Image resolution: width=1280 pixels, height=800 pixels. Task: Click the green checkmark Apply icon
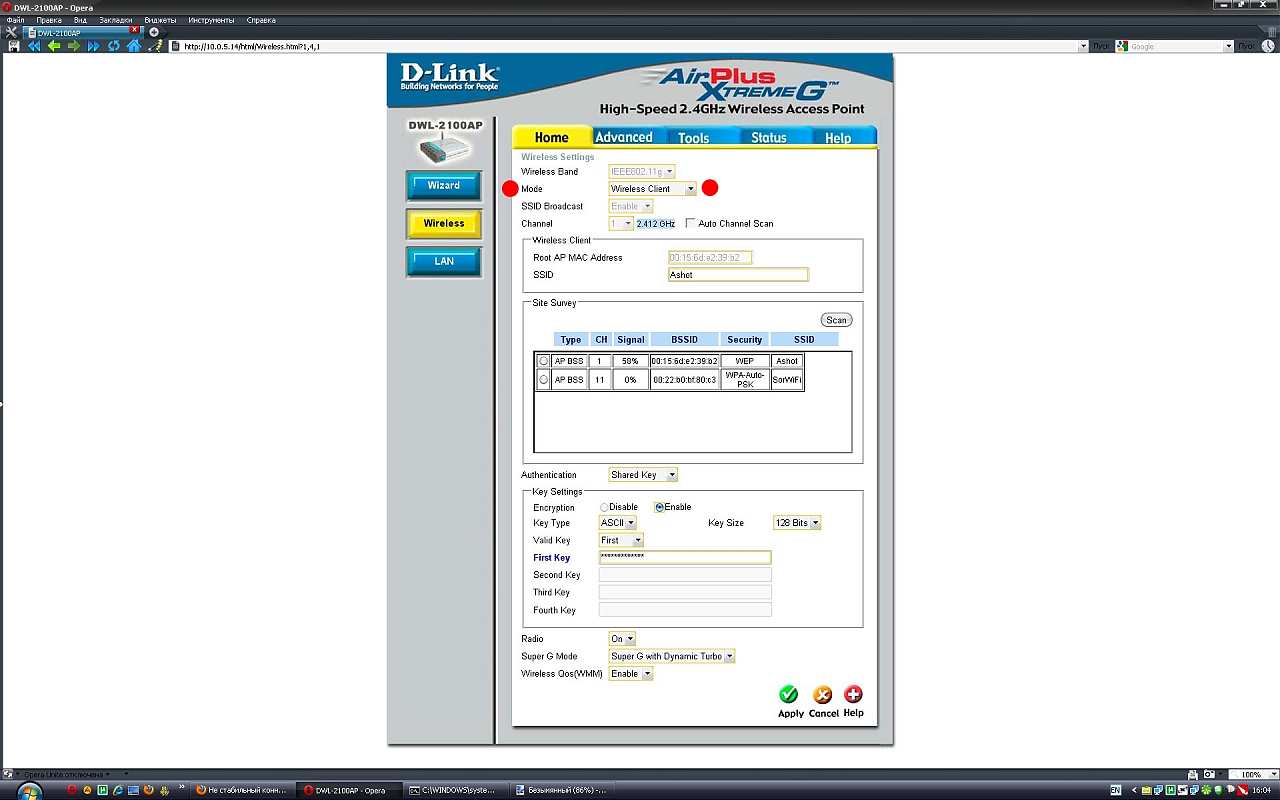click(789, 694)
